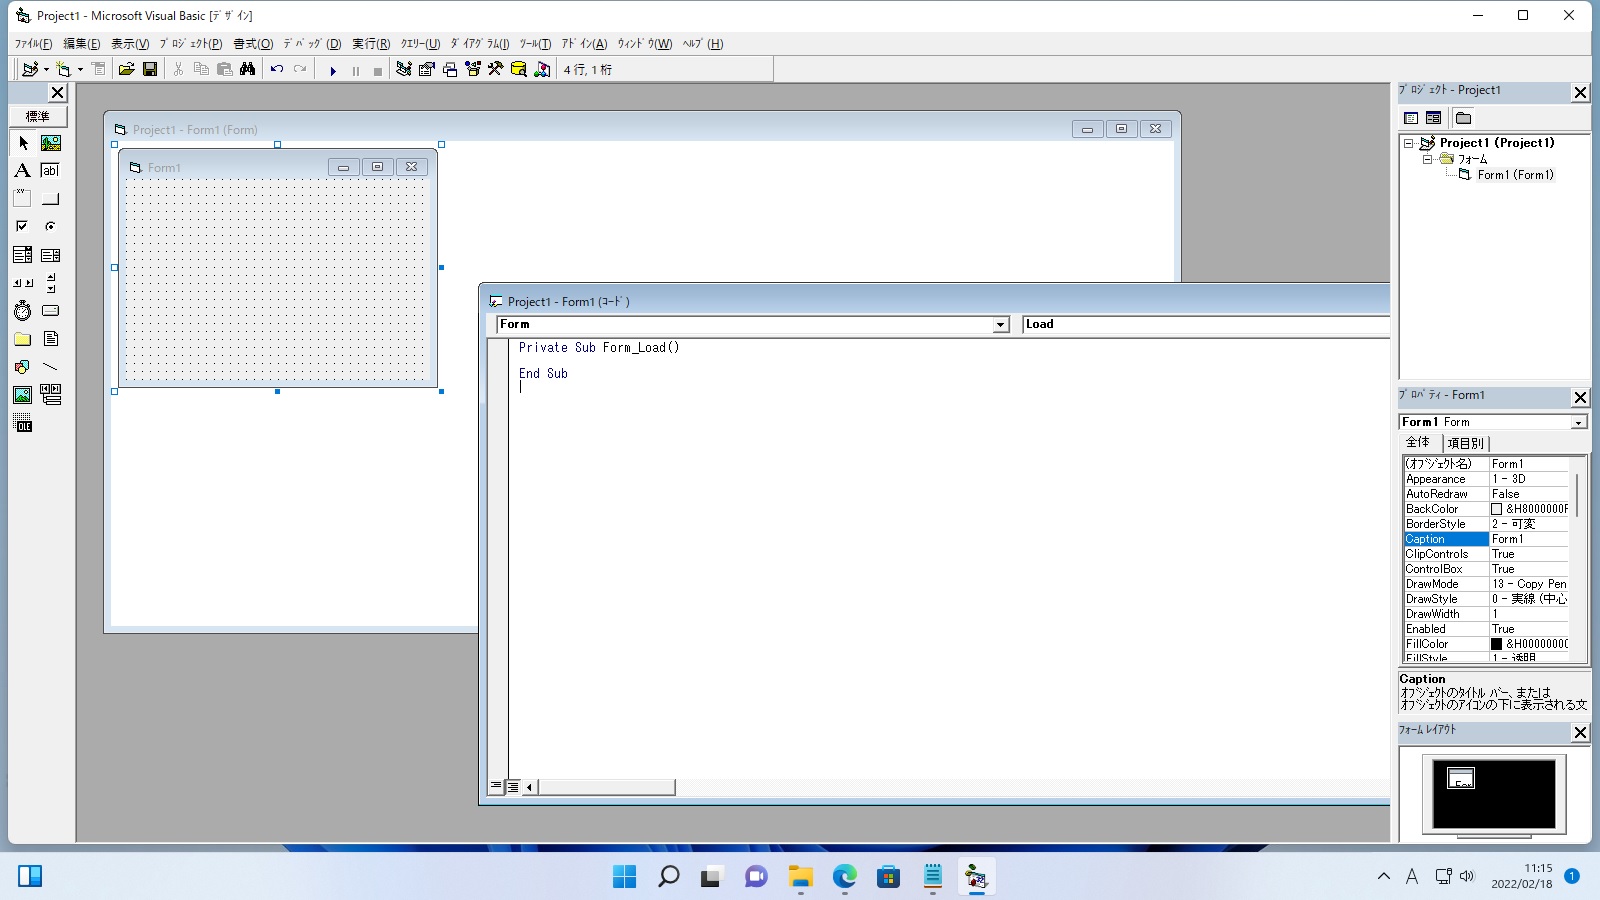Click the Add Standard EXE Project toolbar icon
The image size is (1600, 900).
(30, 69)
